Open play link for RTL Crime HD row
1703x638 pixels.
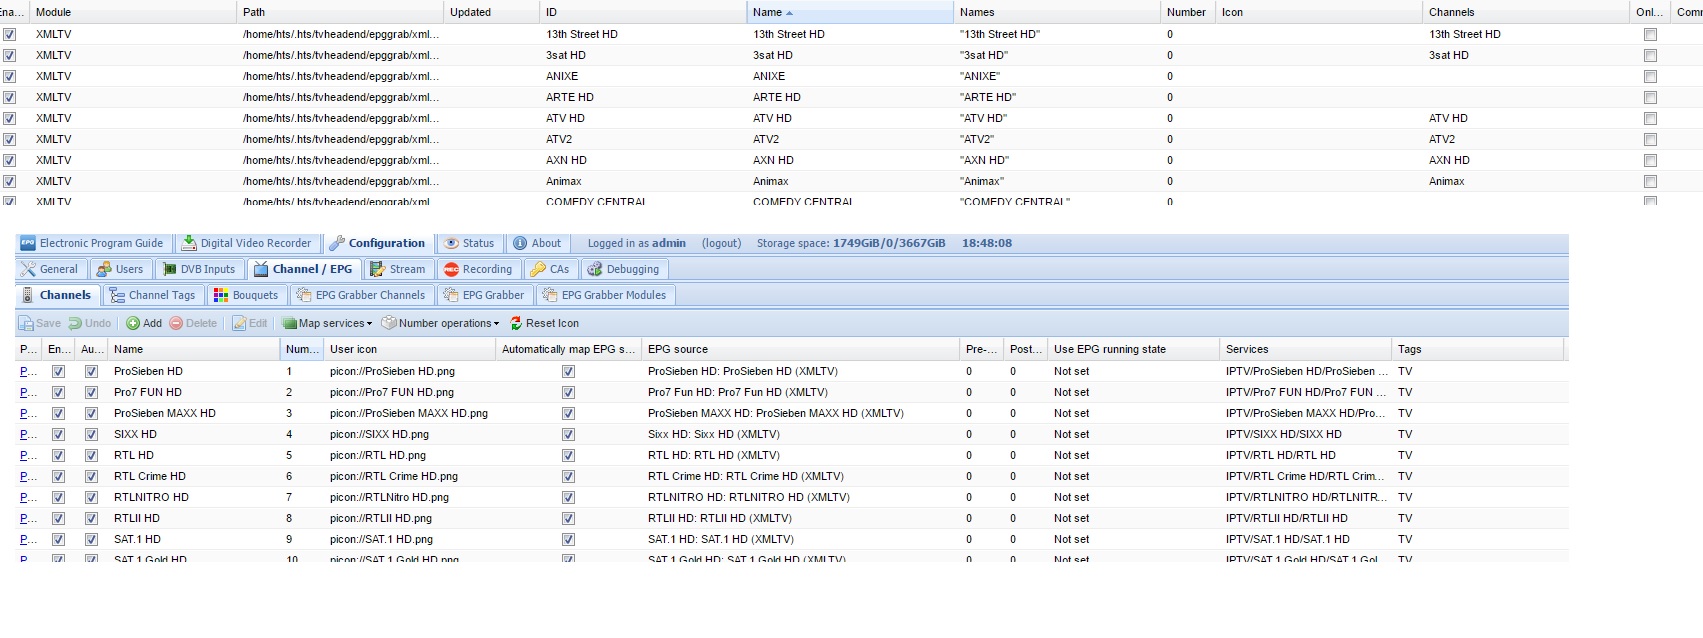(x=28, y=476)
